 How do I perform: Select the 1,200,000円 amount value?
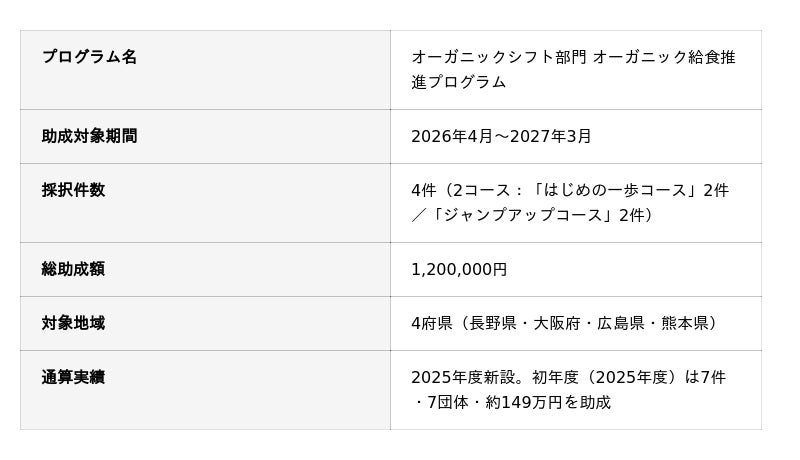coord(459,269)
